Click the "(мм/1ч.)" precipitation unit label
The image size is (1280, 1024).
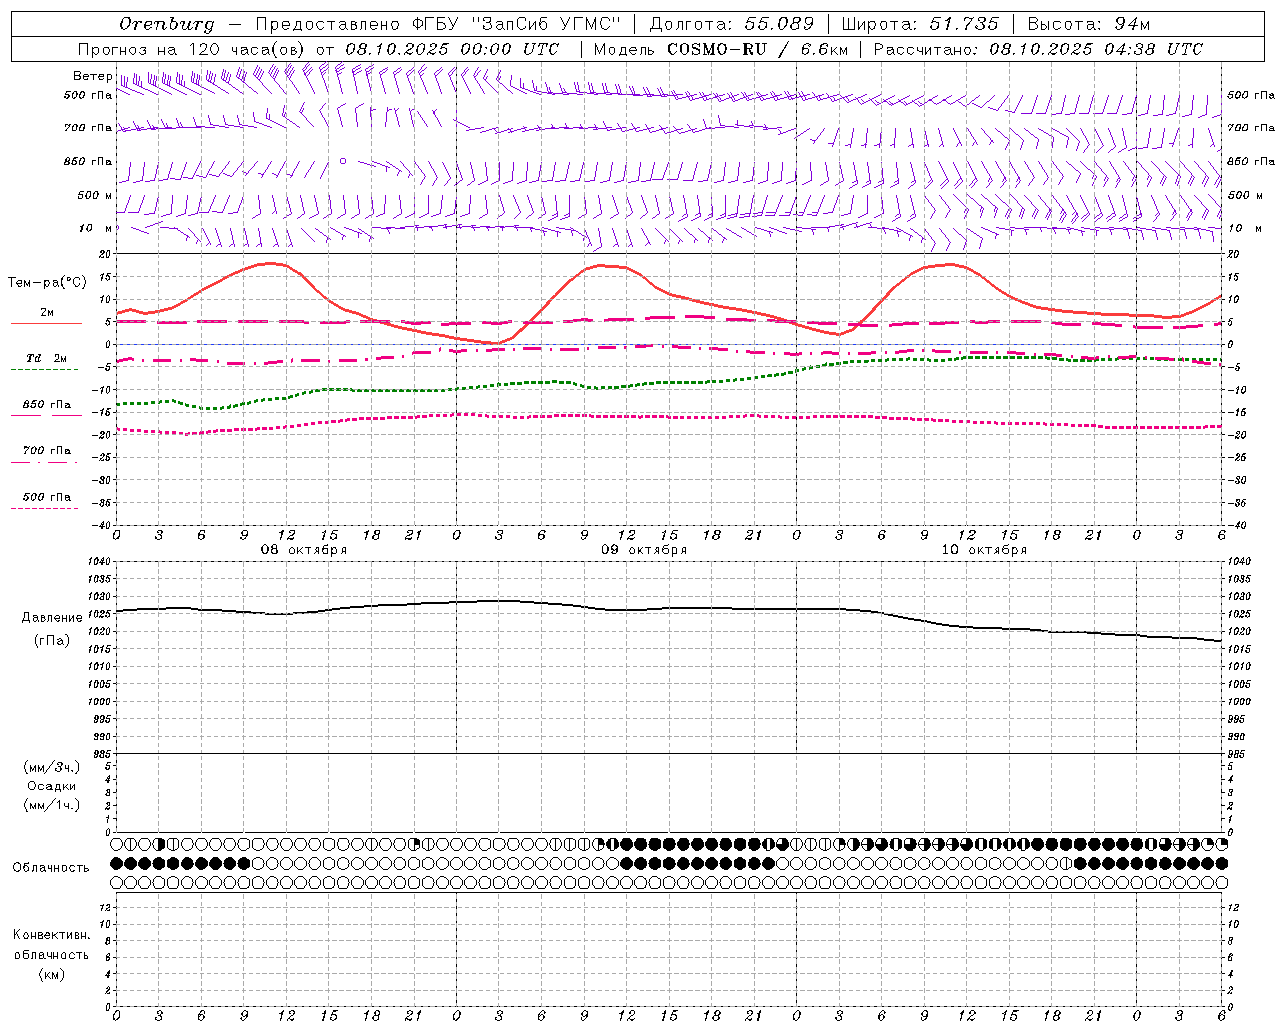click(52, 805)
